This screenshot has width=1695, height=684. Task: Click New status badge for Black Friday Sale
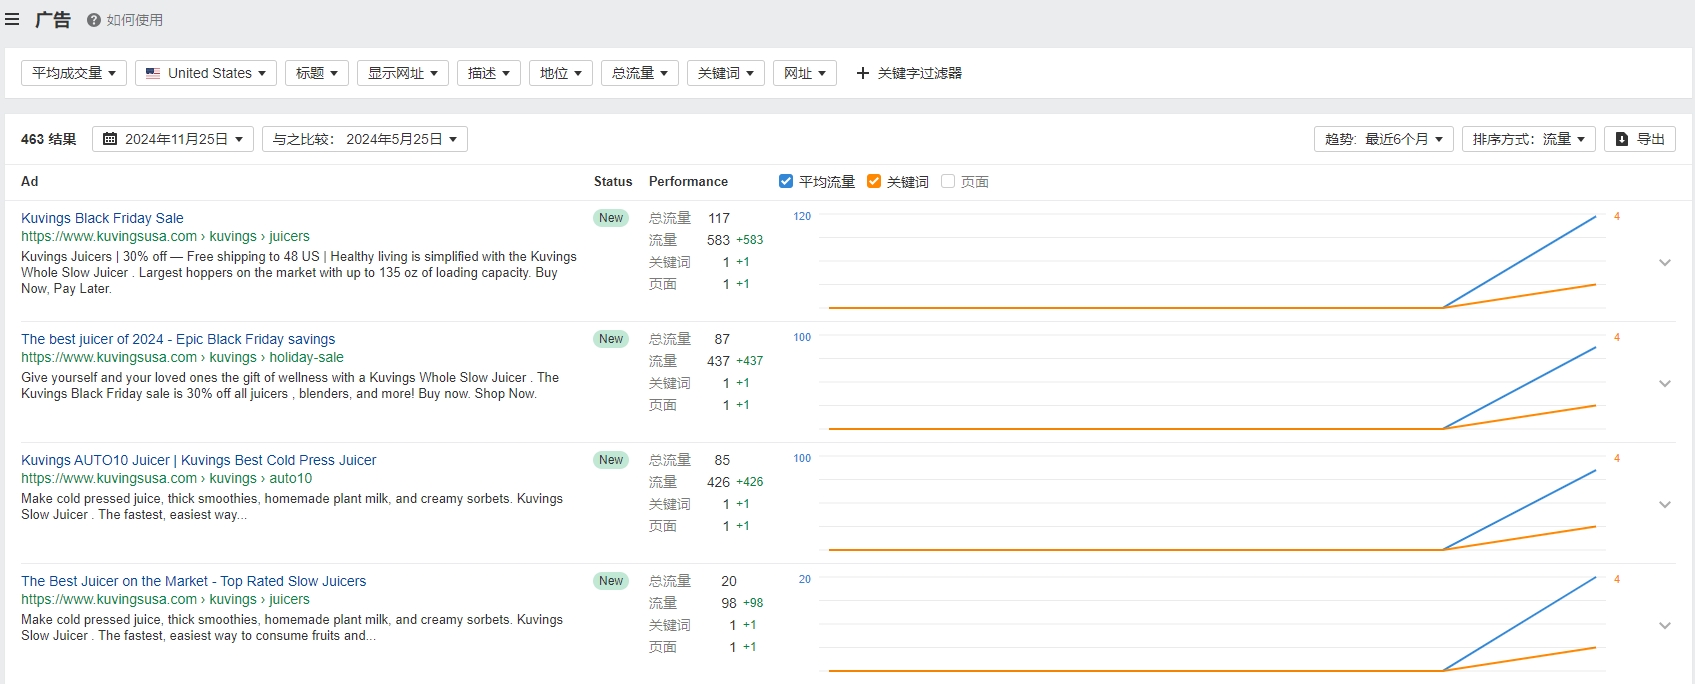(611, 218)
